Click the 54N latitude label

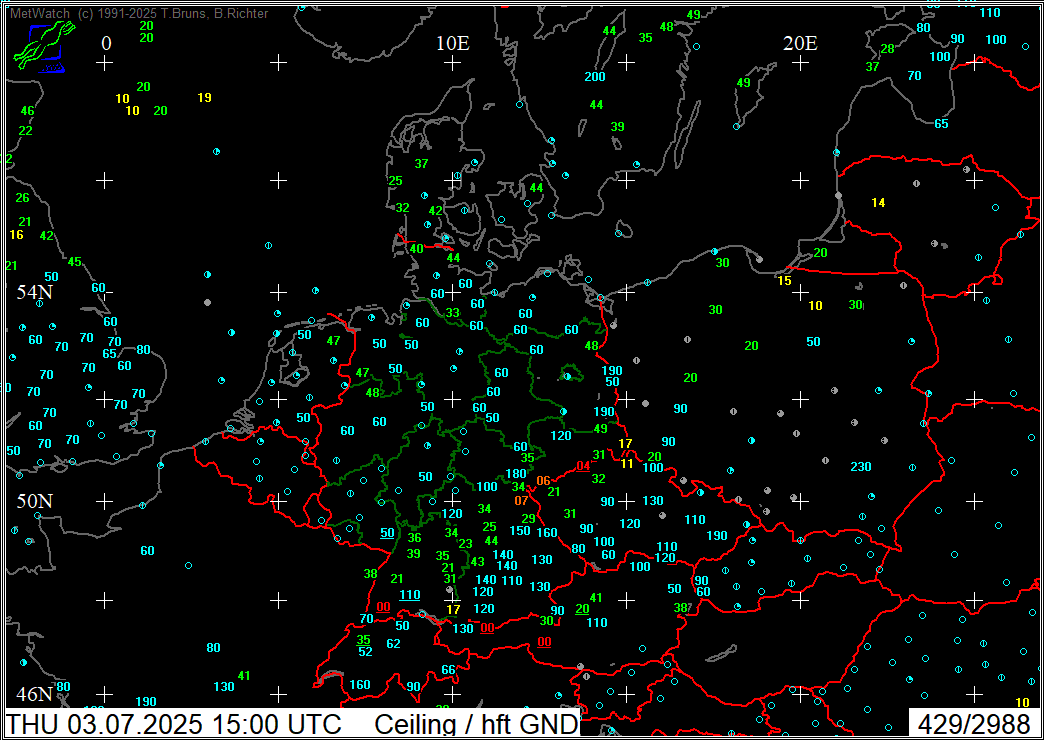[35, 292]
